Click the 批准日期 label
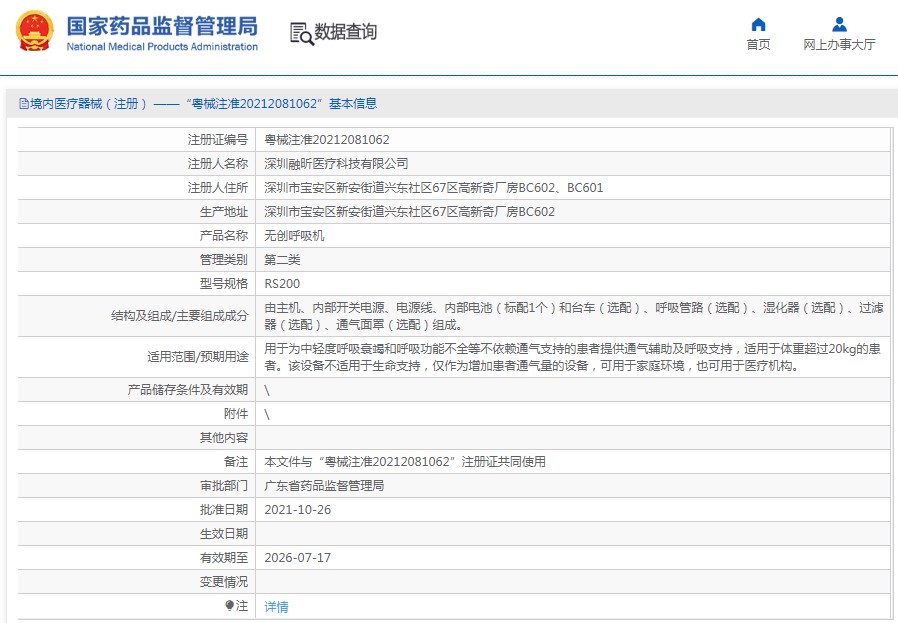This screenshot has height=623, width=898. pos(224,510)
